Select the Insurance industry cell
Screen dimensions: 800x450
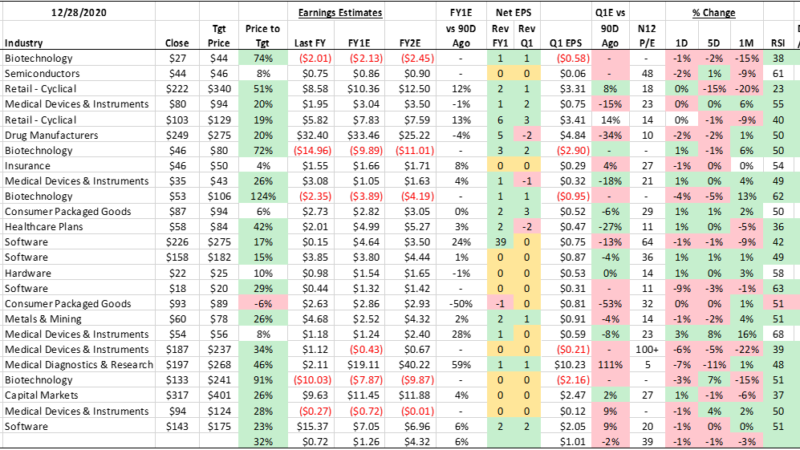28,163
